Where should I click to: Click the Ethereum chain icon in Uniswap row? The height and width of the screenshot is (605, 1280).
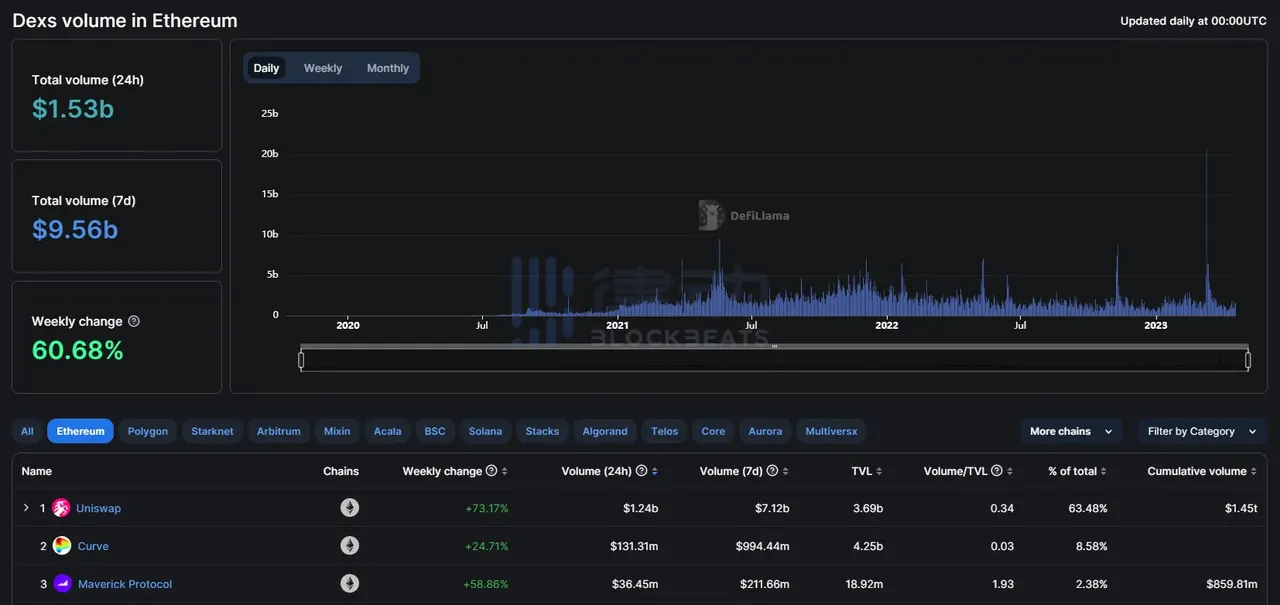[349, 508]
